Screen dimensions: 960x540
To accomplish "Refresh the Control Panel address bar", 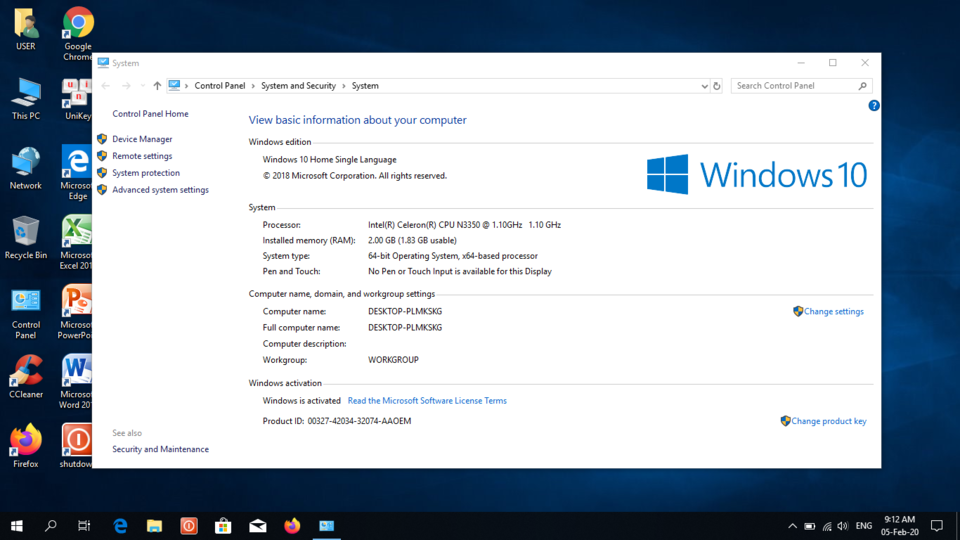I will coord(716,86).
